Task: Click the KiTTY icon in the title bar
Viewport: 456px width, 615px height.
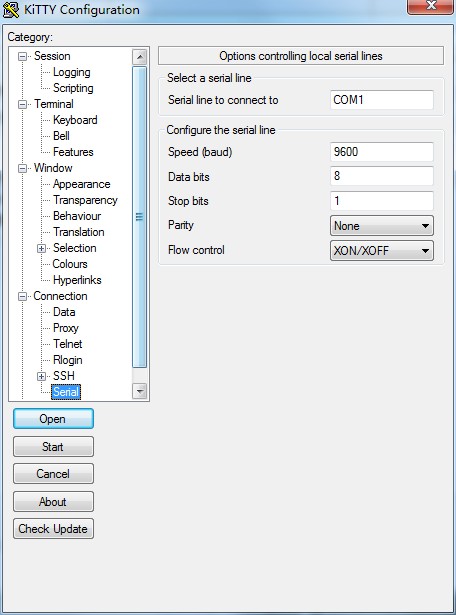Action: tap(11, 10)
